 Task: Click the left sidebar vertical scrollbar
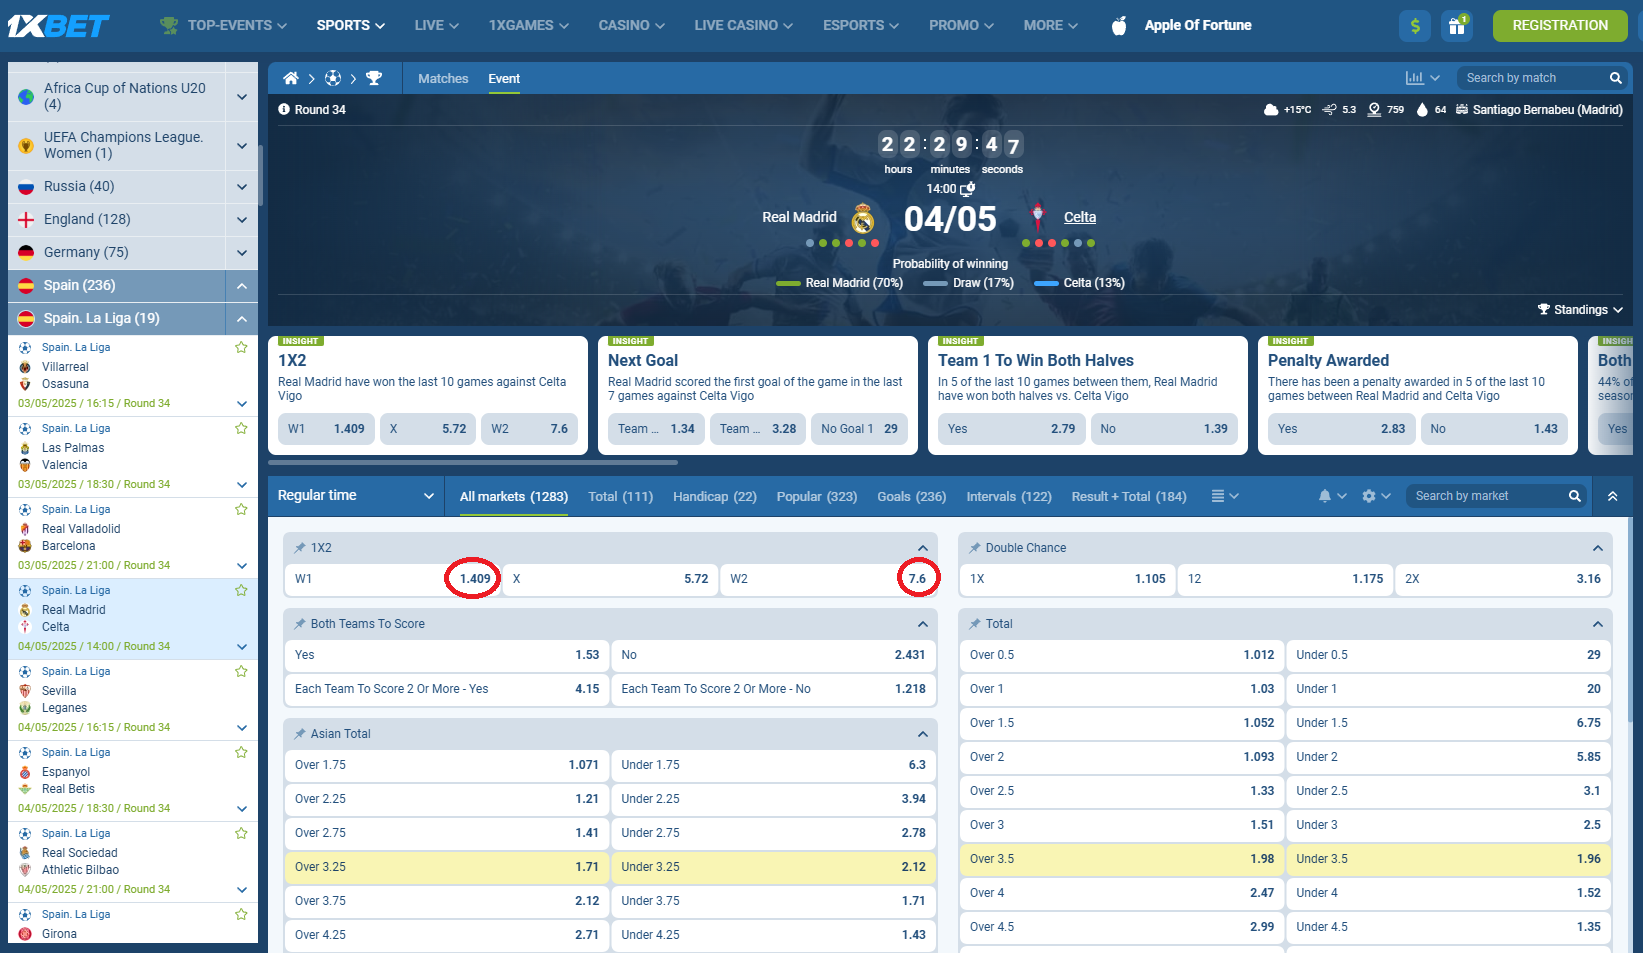261,175
